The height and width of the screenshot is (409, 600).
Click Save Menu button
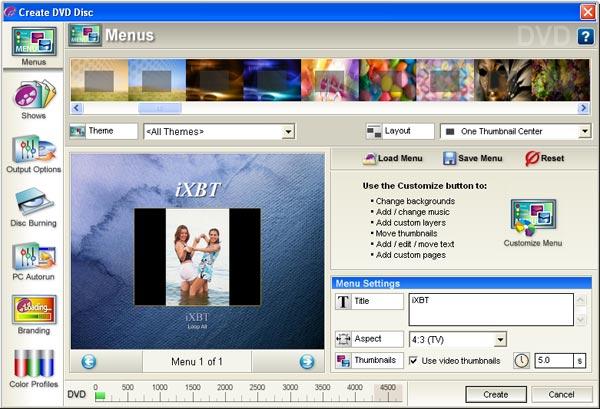click(473, 158)
